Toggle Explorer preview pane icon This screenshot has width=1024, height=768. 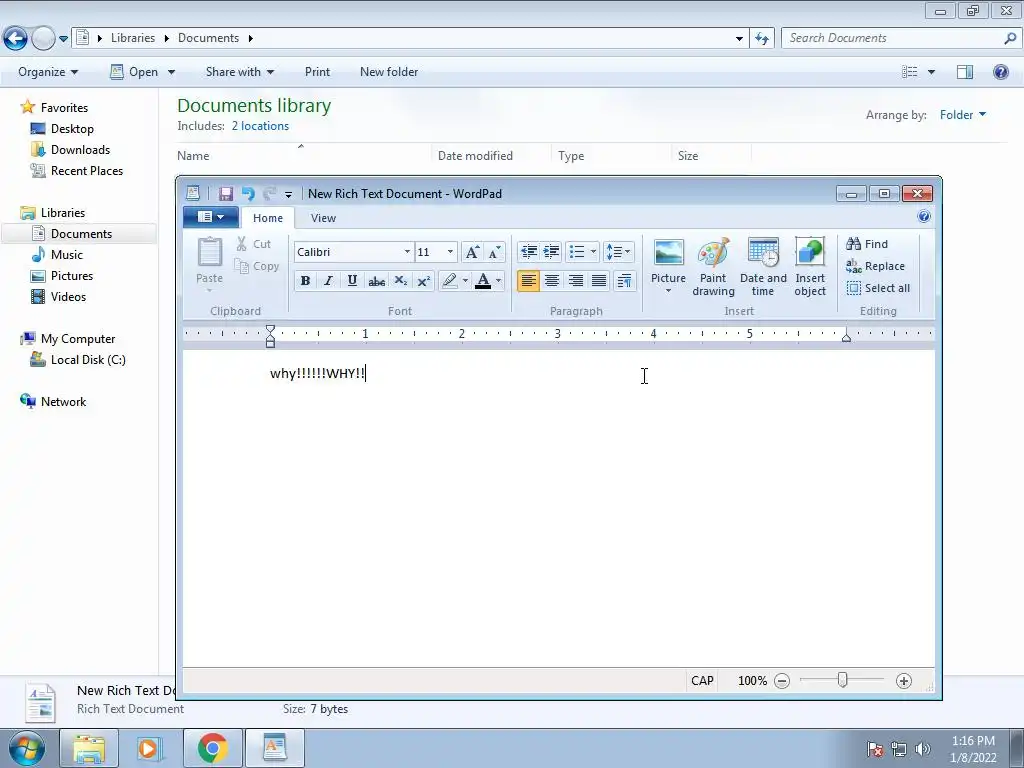965,72
